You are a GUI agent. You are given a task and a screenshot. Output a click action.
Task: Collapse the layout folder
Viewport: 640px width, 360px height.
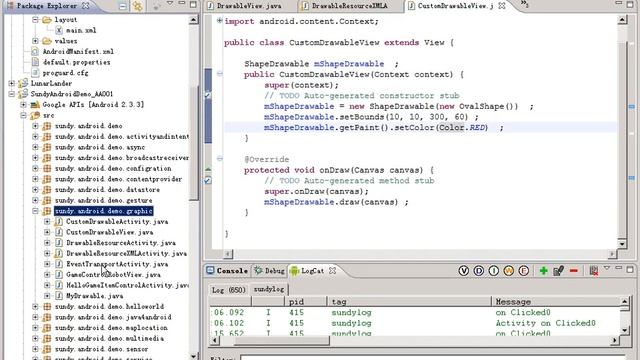tap(35, 20)
